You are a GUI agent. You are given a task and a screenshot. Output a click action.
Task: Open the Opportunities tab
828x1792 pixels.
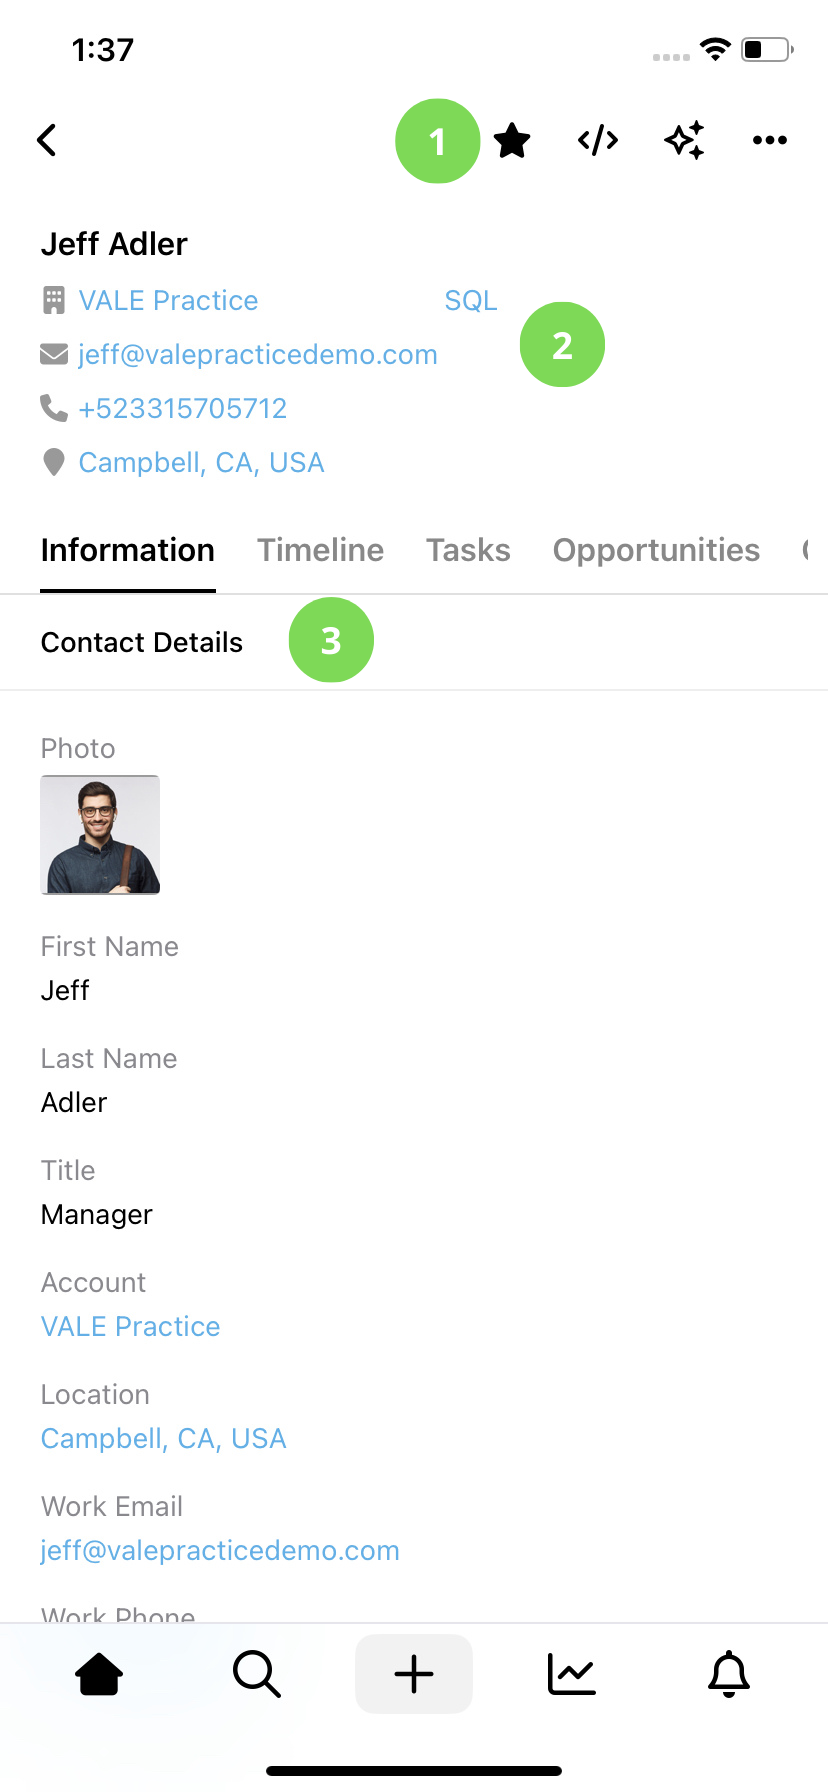pyautogui.click(x=656, y=550)
